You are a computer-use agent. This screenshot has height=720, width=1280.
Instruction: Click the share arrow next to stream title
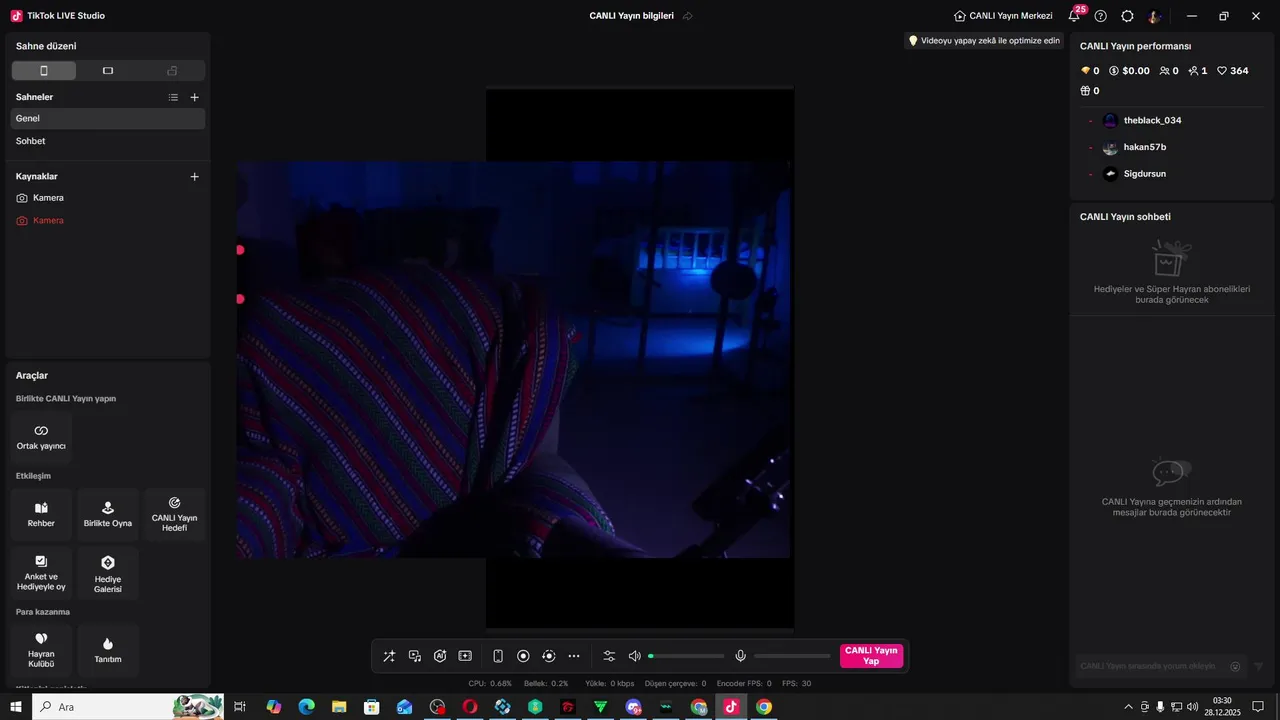click(x=688, y=16)
